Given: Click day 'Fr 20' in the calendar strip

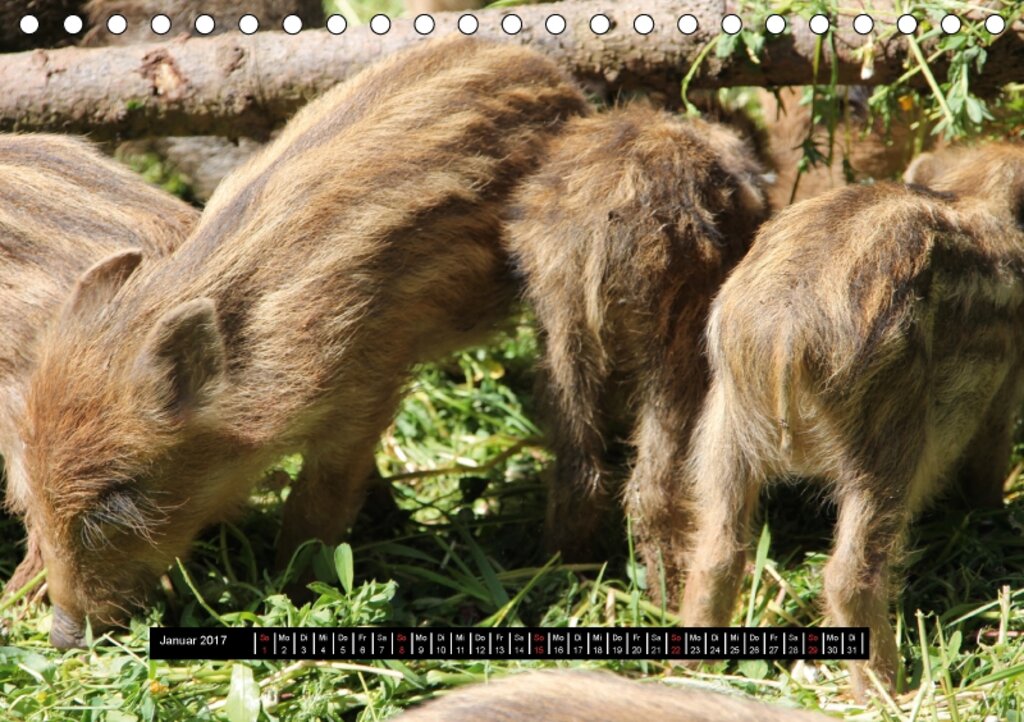Looking at the screenshot, I should (x=637, y=644).
